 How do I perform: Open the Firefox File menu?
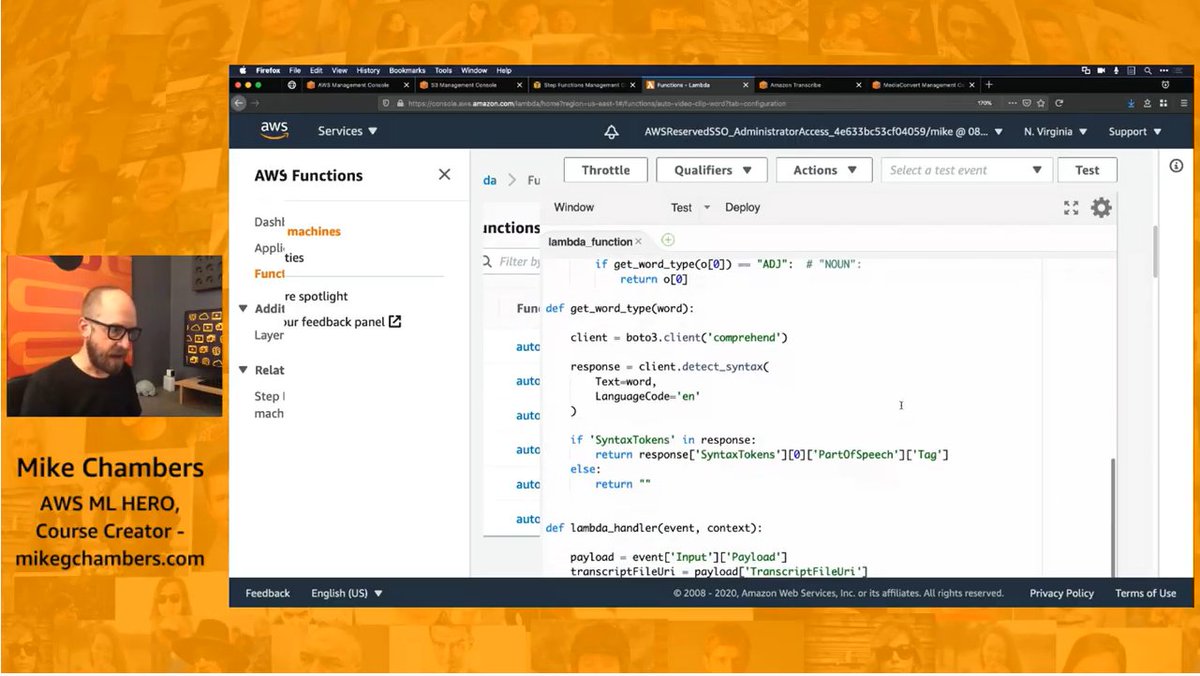pos(295,71)
